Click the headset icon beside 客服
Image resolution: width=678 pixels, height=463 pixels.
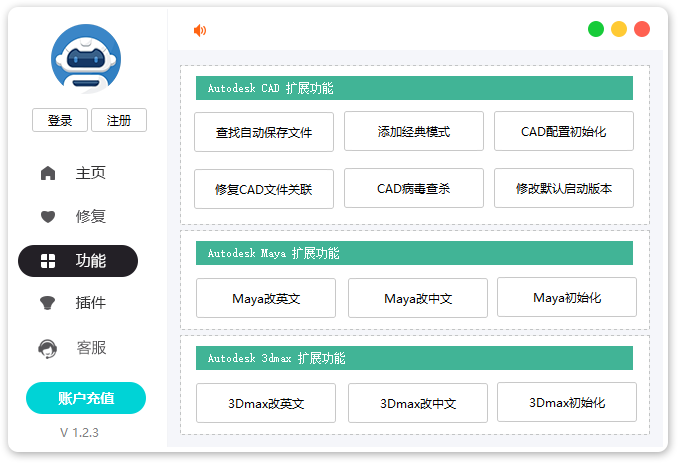tap(48, 348)
